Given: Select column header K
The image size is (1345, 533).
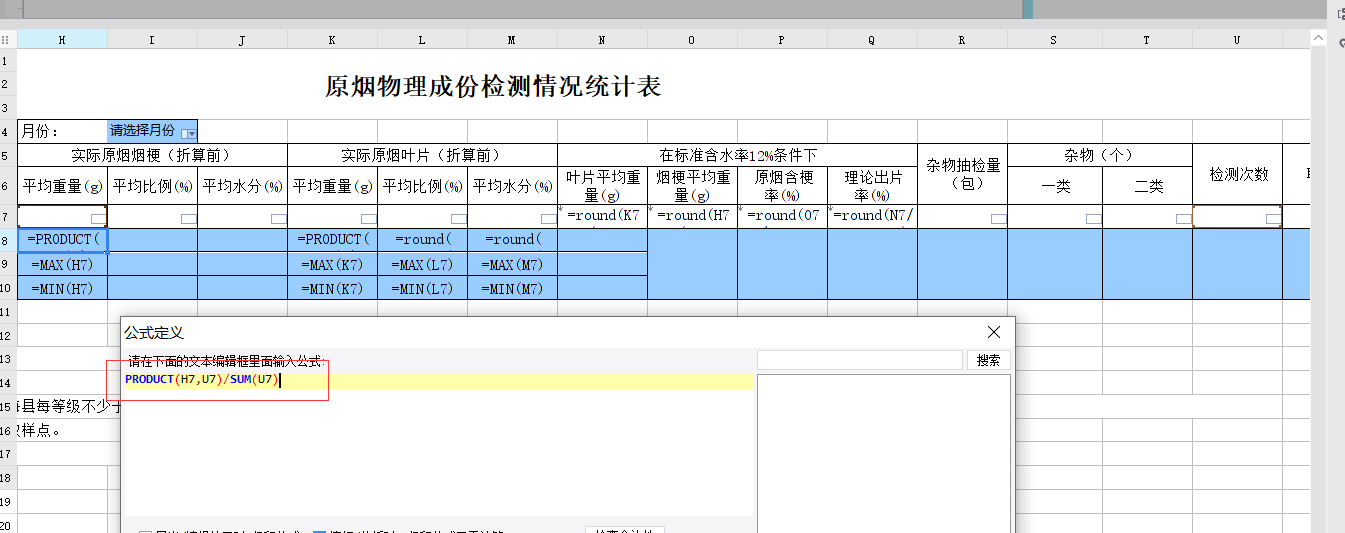Looking at the screenshot, I should click(332, 39).
